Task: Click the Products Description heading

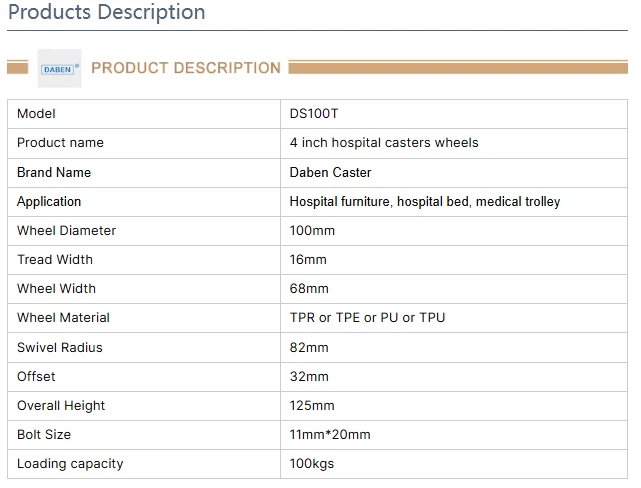Action: [106, 13]
